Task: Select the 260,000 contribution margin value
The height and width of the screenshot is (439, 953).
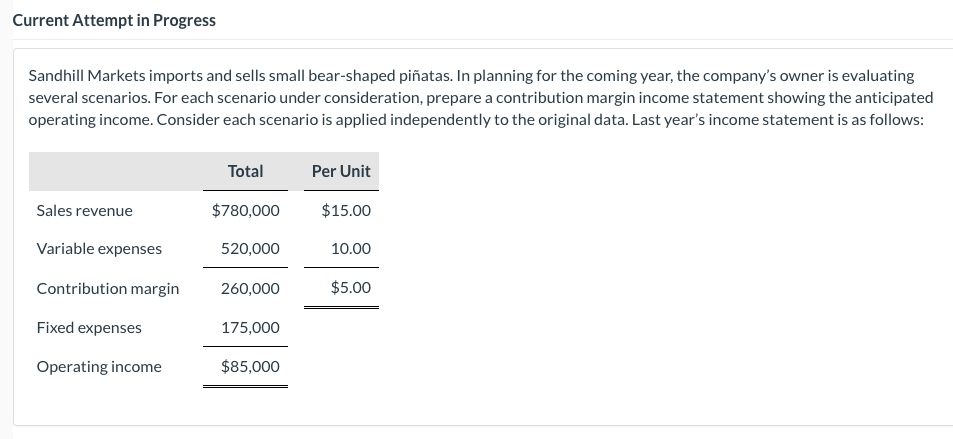Action: click(250, 288)
